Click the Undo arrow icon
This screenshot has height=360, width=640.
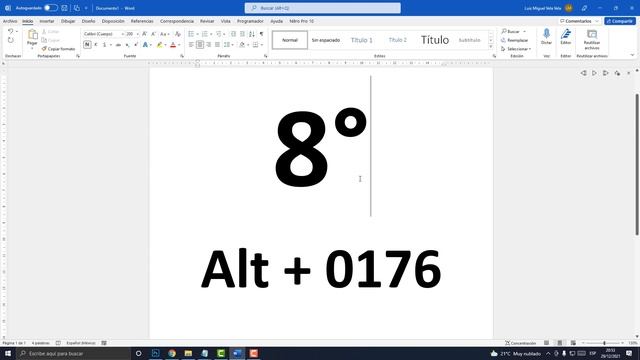click(x=11, y=31)
